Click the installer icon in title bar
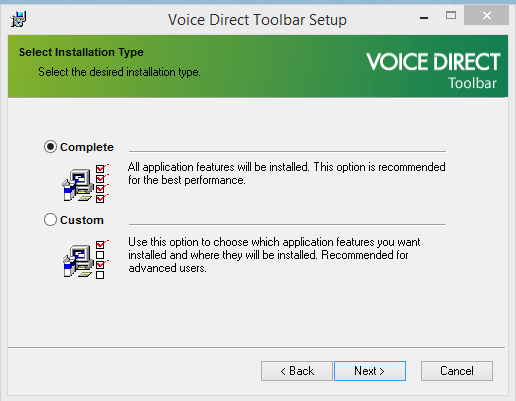516x401 pixels. (x=18, y=19)
